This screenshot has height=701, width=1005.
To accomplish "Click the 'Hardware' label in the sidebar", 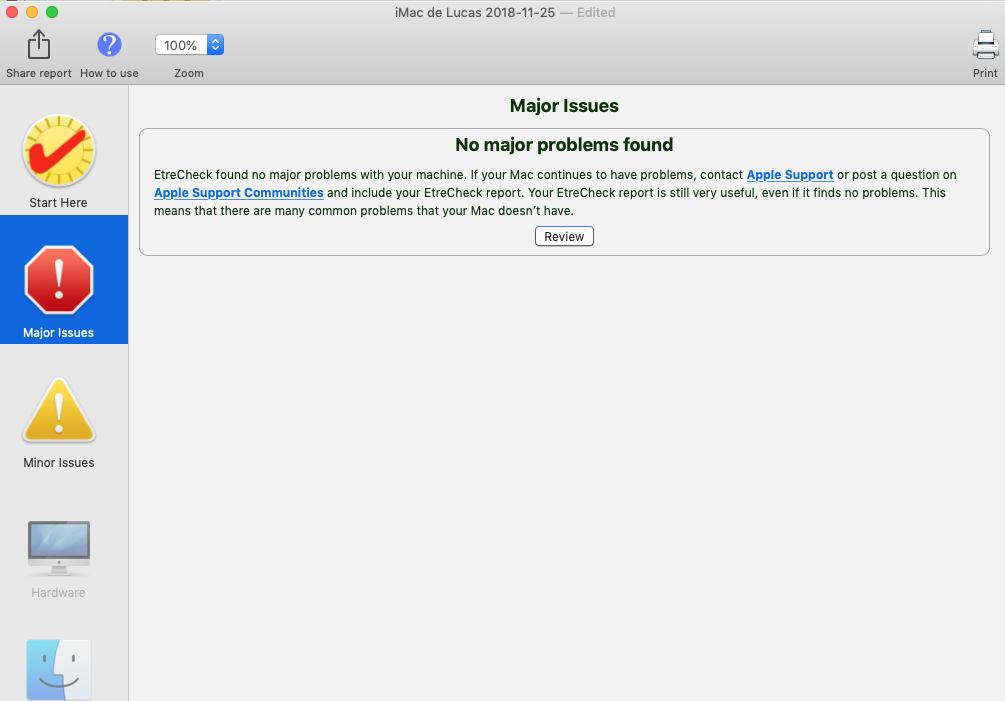I will tap(58, 593).
